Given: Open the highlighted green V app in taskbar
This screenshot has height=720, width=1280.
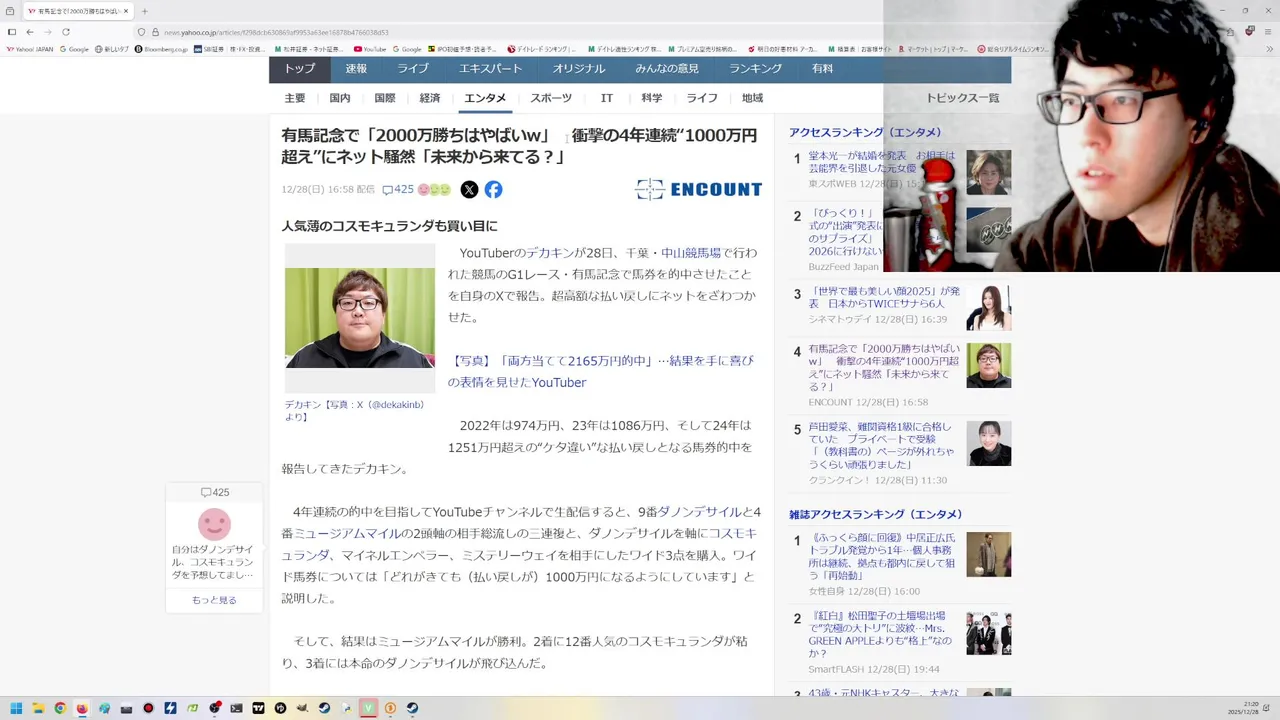Looking at the screenshot, I should [368, 708].
